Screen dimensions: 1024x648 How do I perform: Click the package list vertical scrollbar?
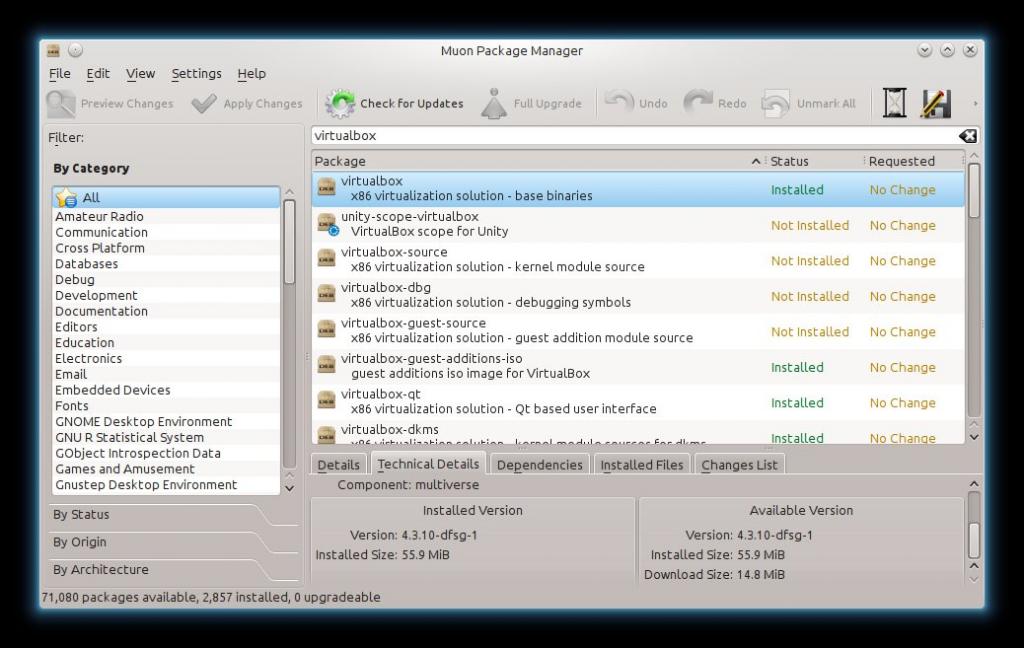pos(973,300)
